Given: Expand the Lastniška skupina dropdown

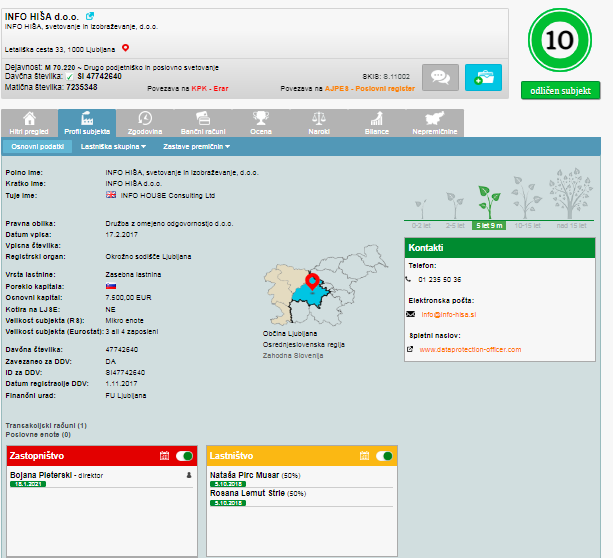Looking at the screenshot, I should click(113, 147).
